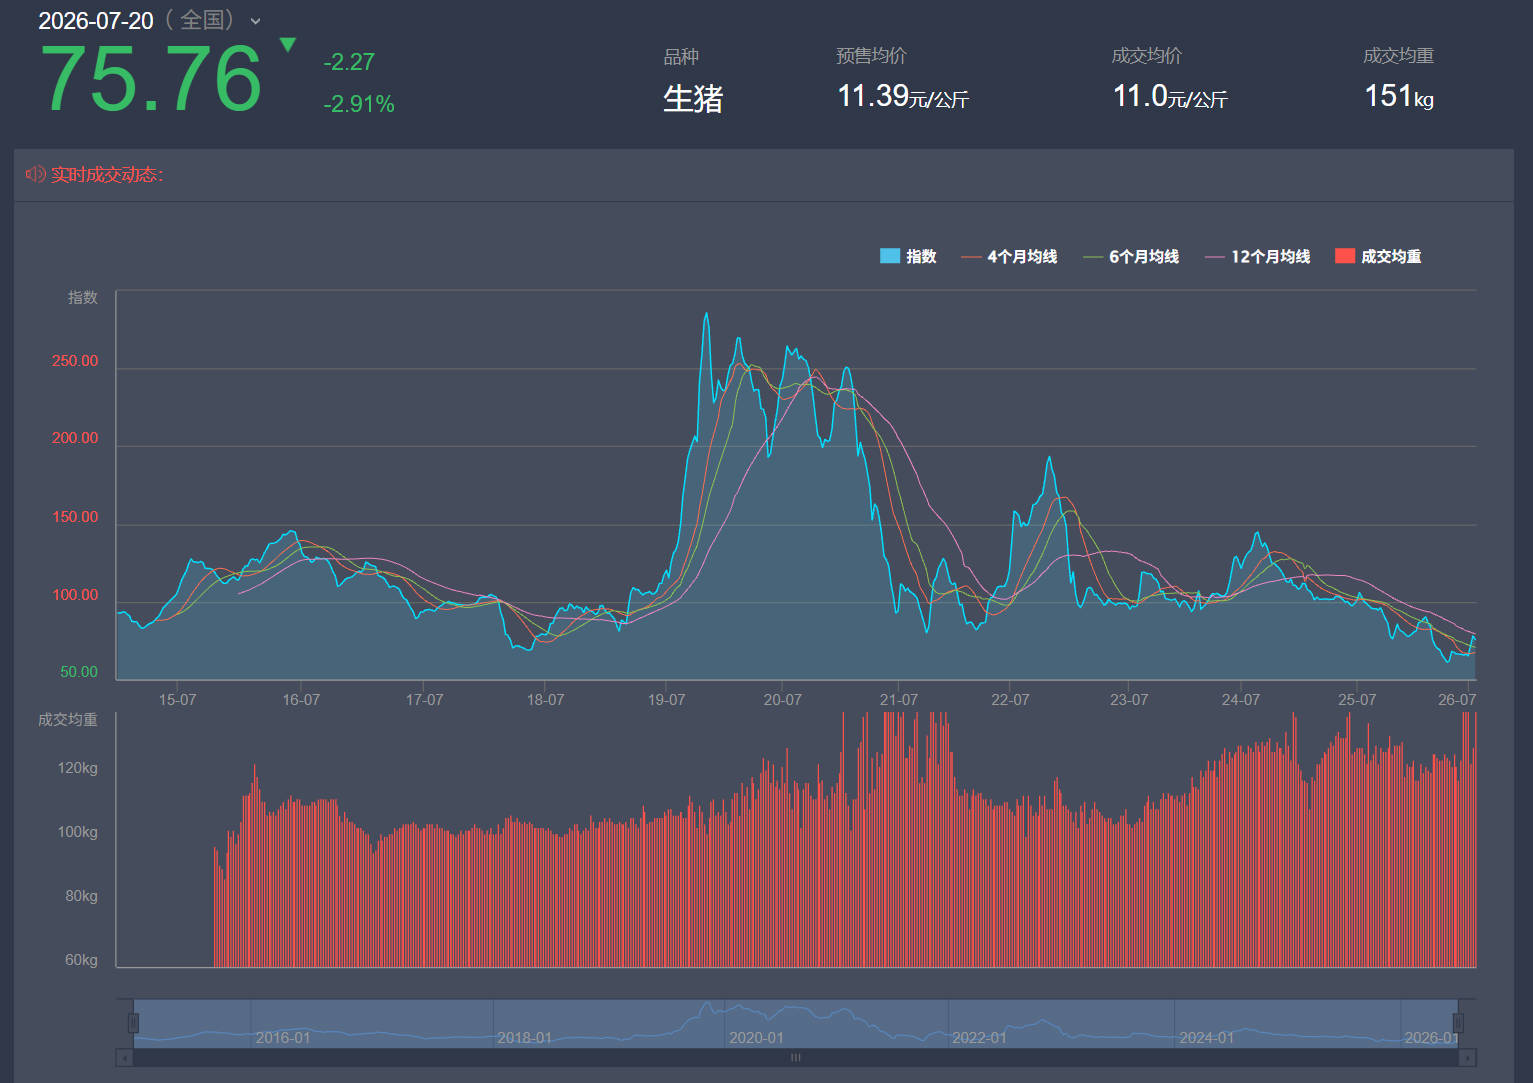The height and width of the screenshot is (1083, 1533).
Task: Click the 生猪 product variety label
Action: pyautogui.click(x=693, y=98)
